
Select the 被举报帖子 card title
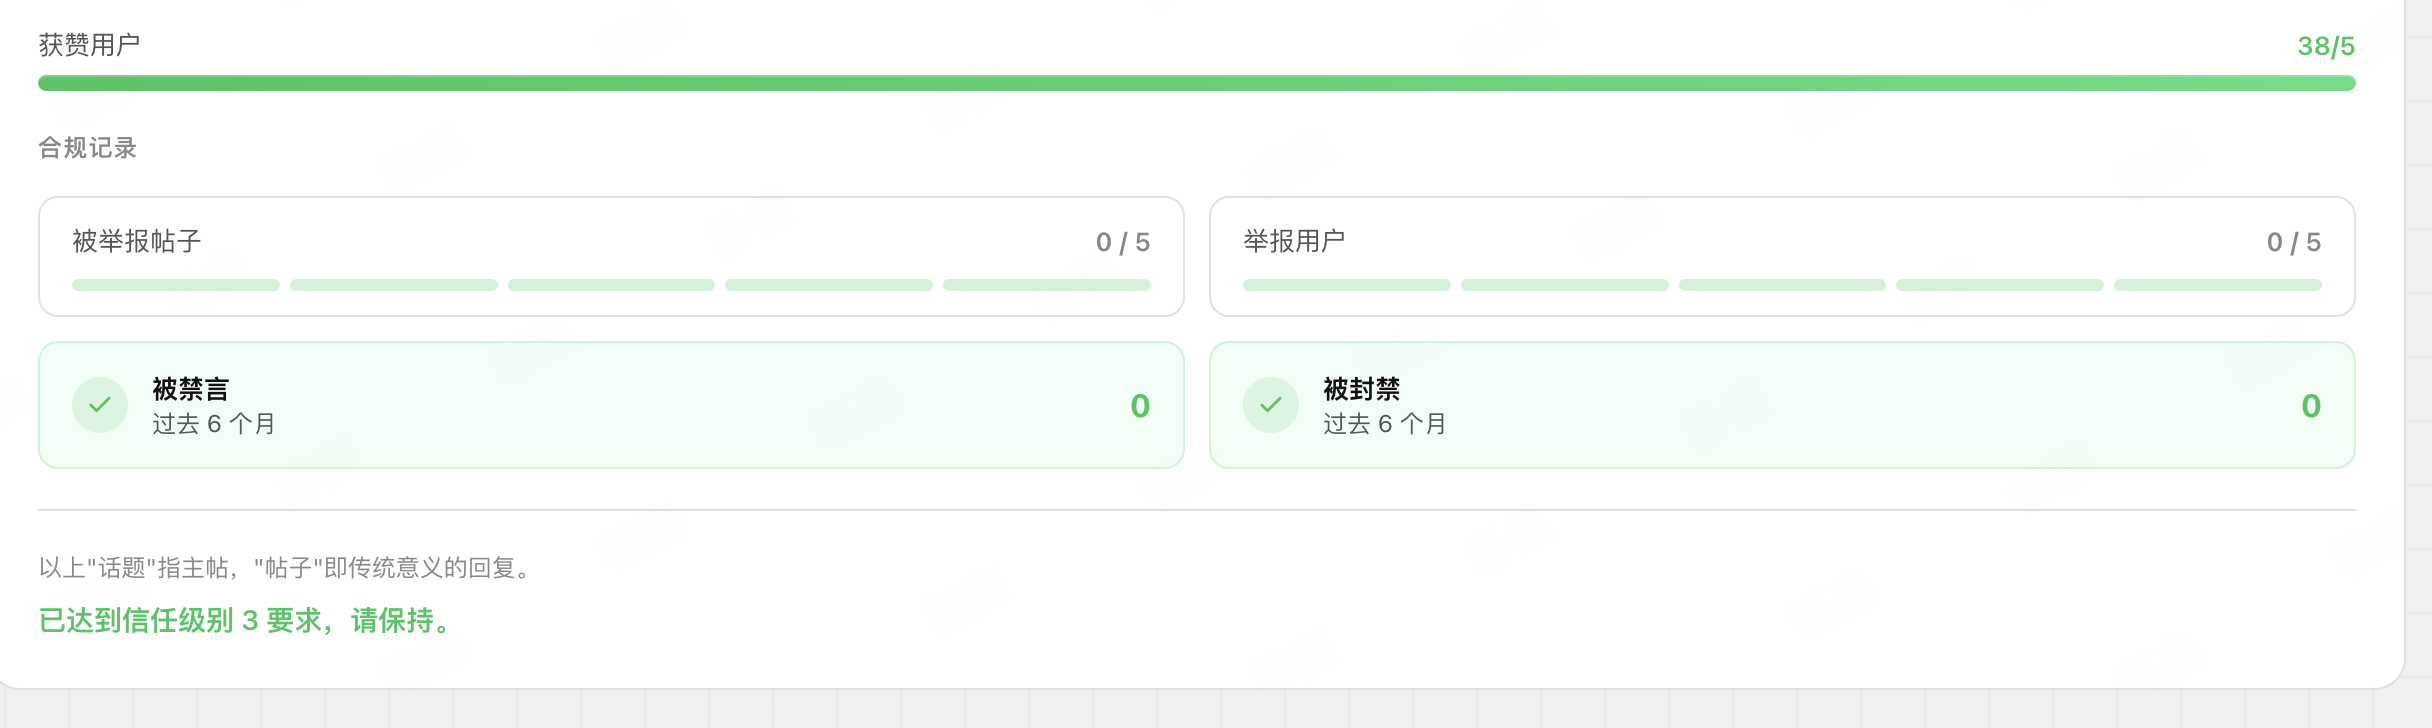[137, 241]
